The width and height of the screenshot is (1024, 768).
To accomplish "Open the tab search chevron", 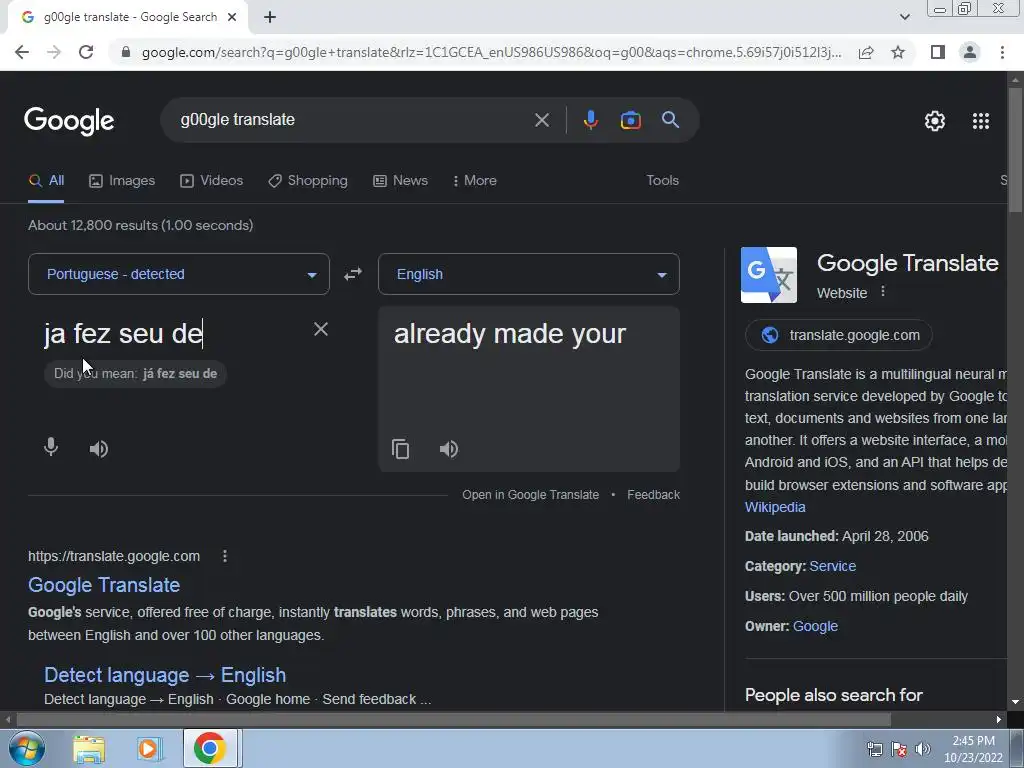I will [904, 18].
